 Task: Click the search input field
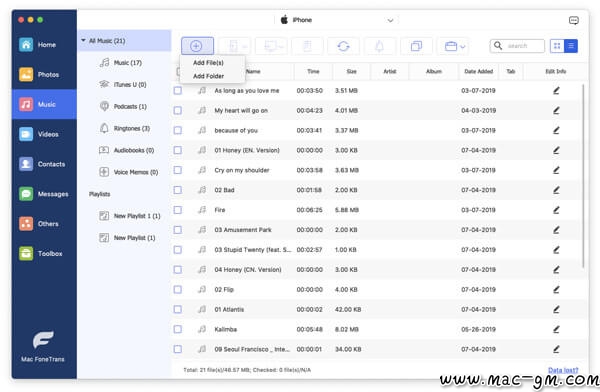[x=517, y=46]
